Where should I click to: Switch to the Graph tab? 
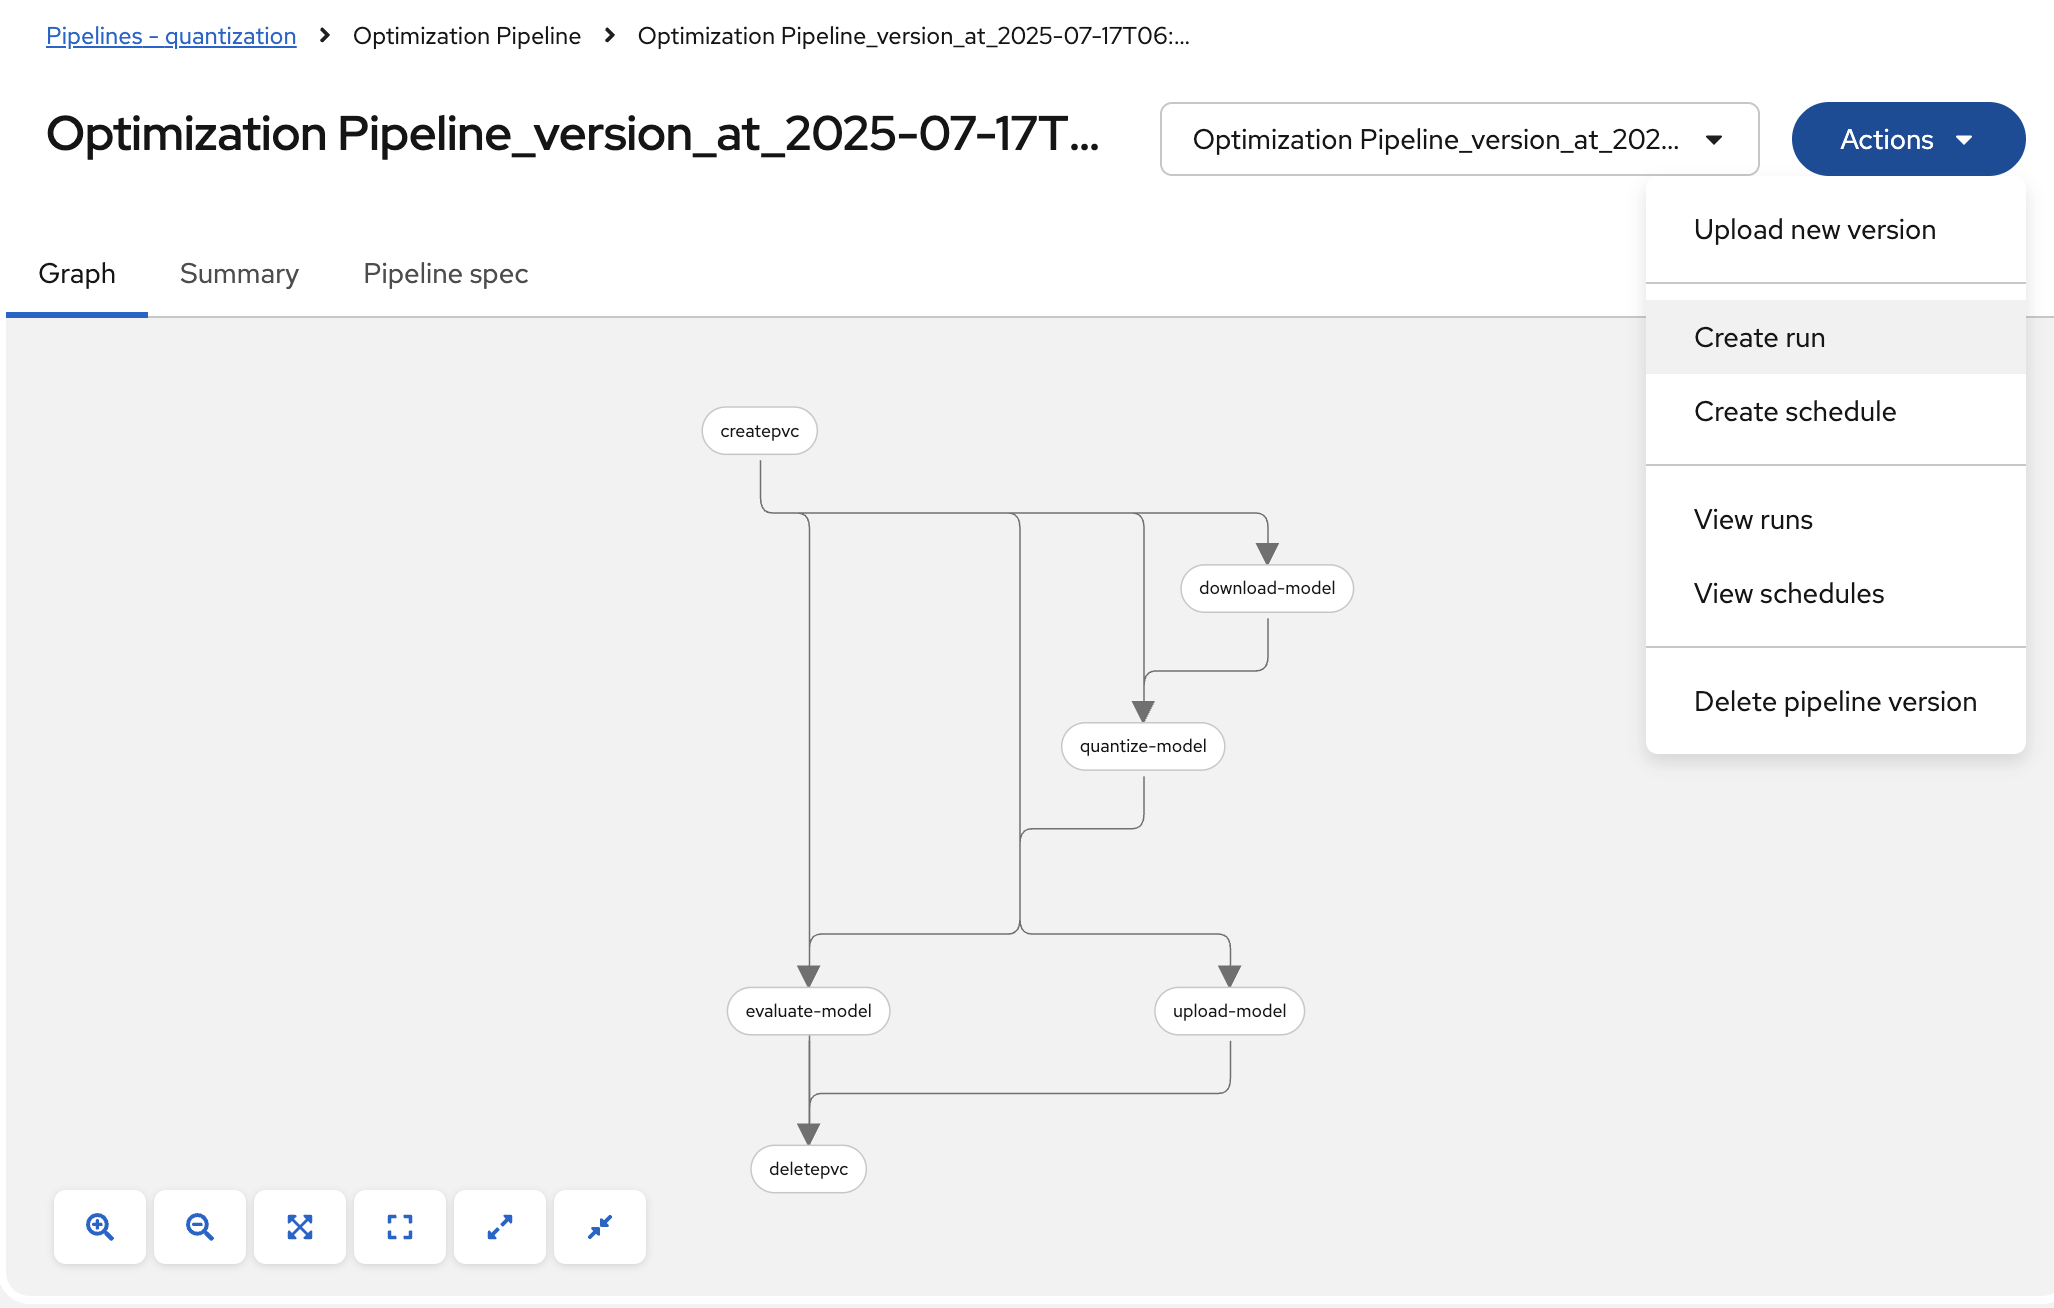pyautogui.click(x=77, y=274)
